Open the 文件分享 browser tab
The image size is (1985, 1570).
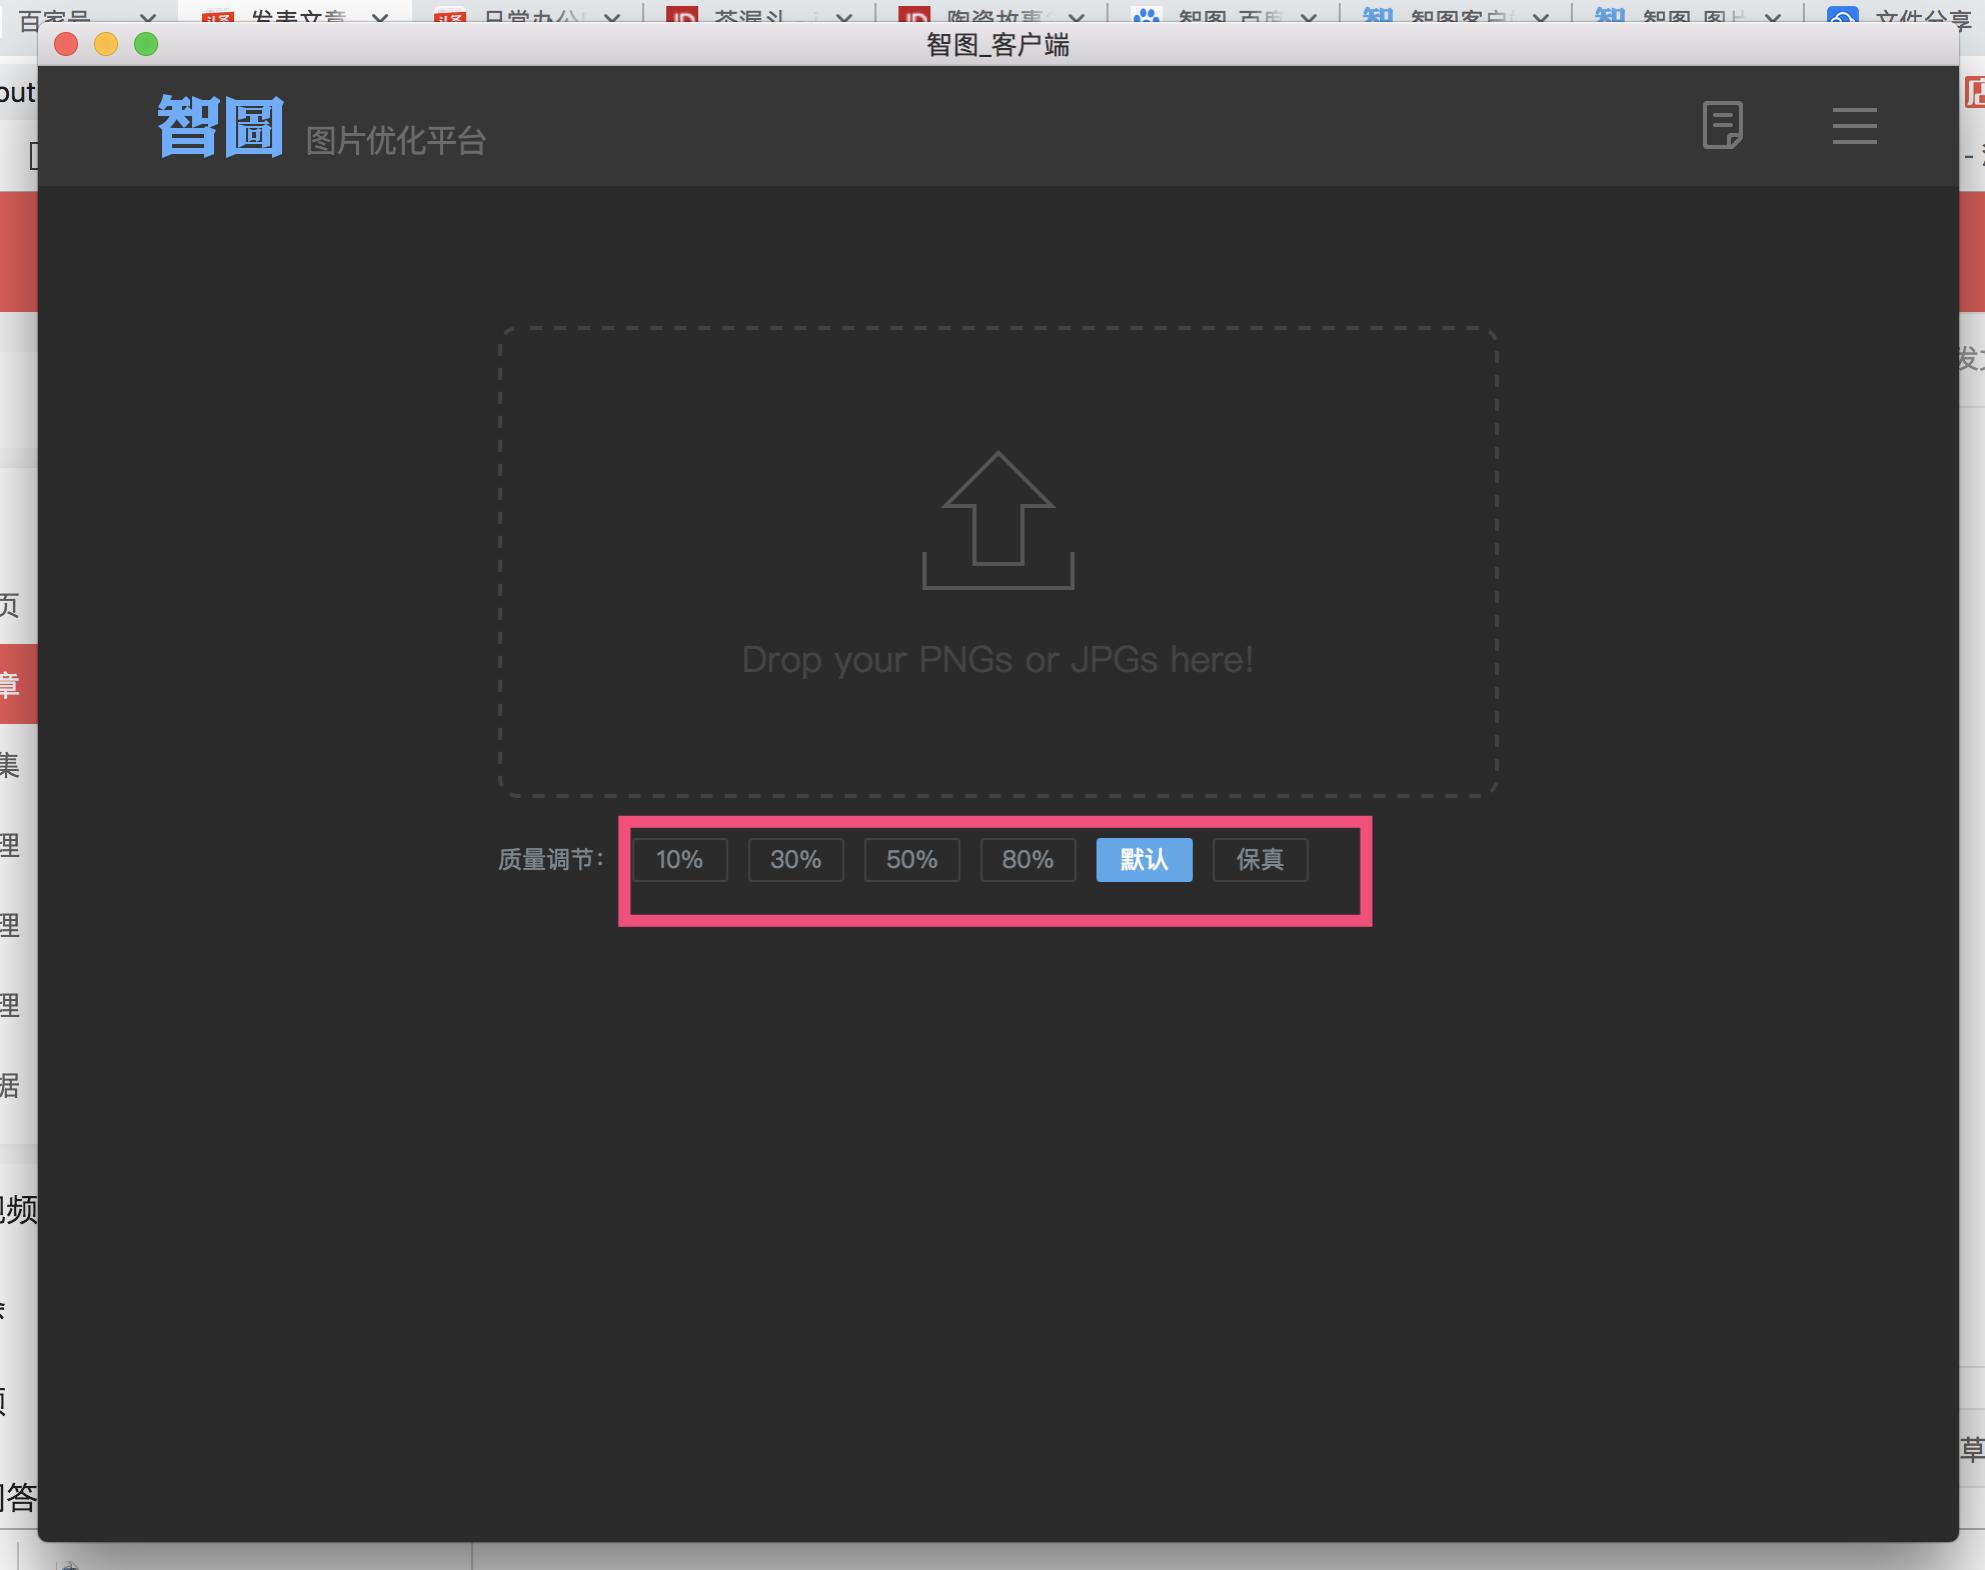pyautogui.click(x=1920, y=14)
